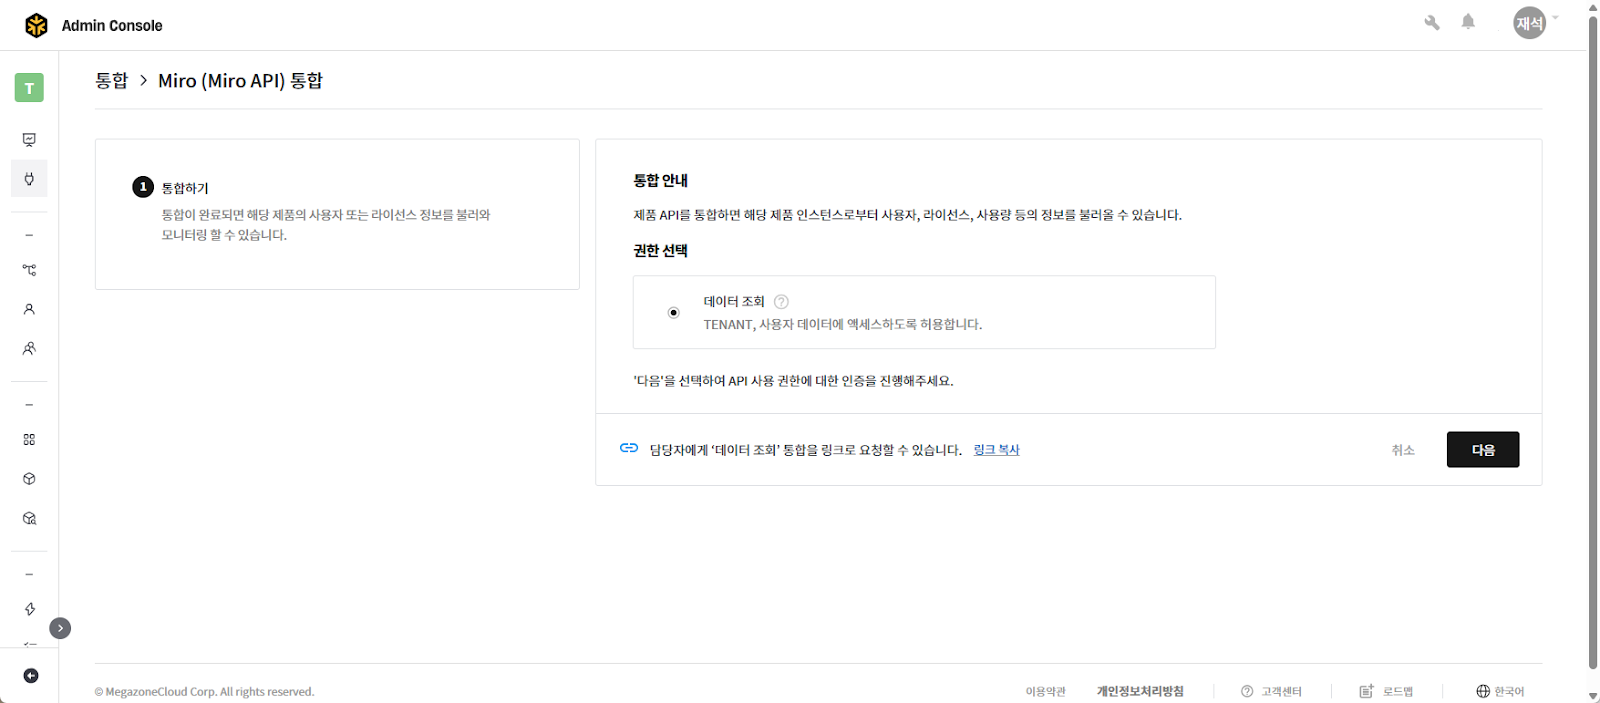This screenshot has height=703, width=1600.
Task: Click the vertical page scrollbar
Action: coord(1593,342)
